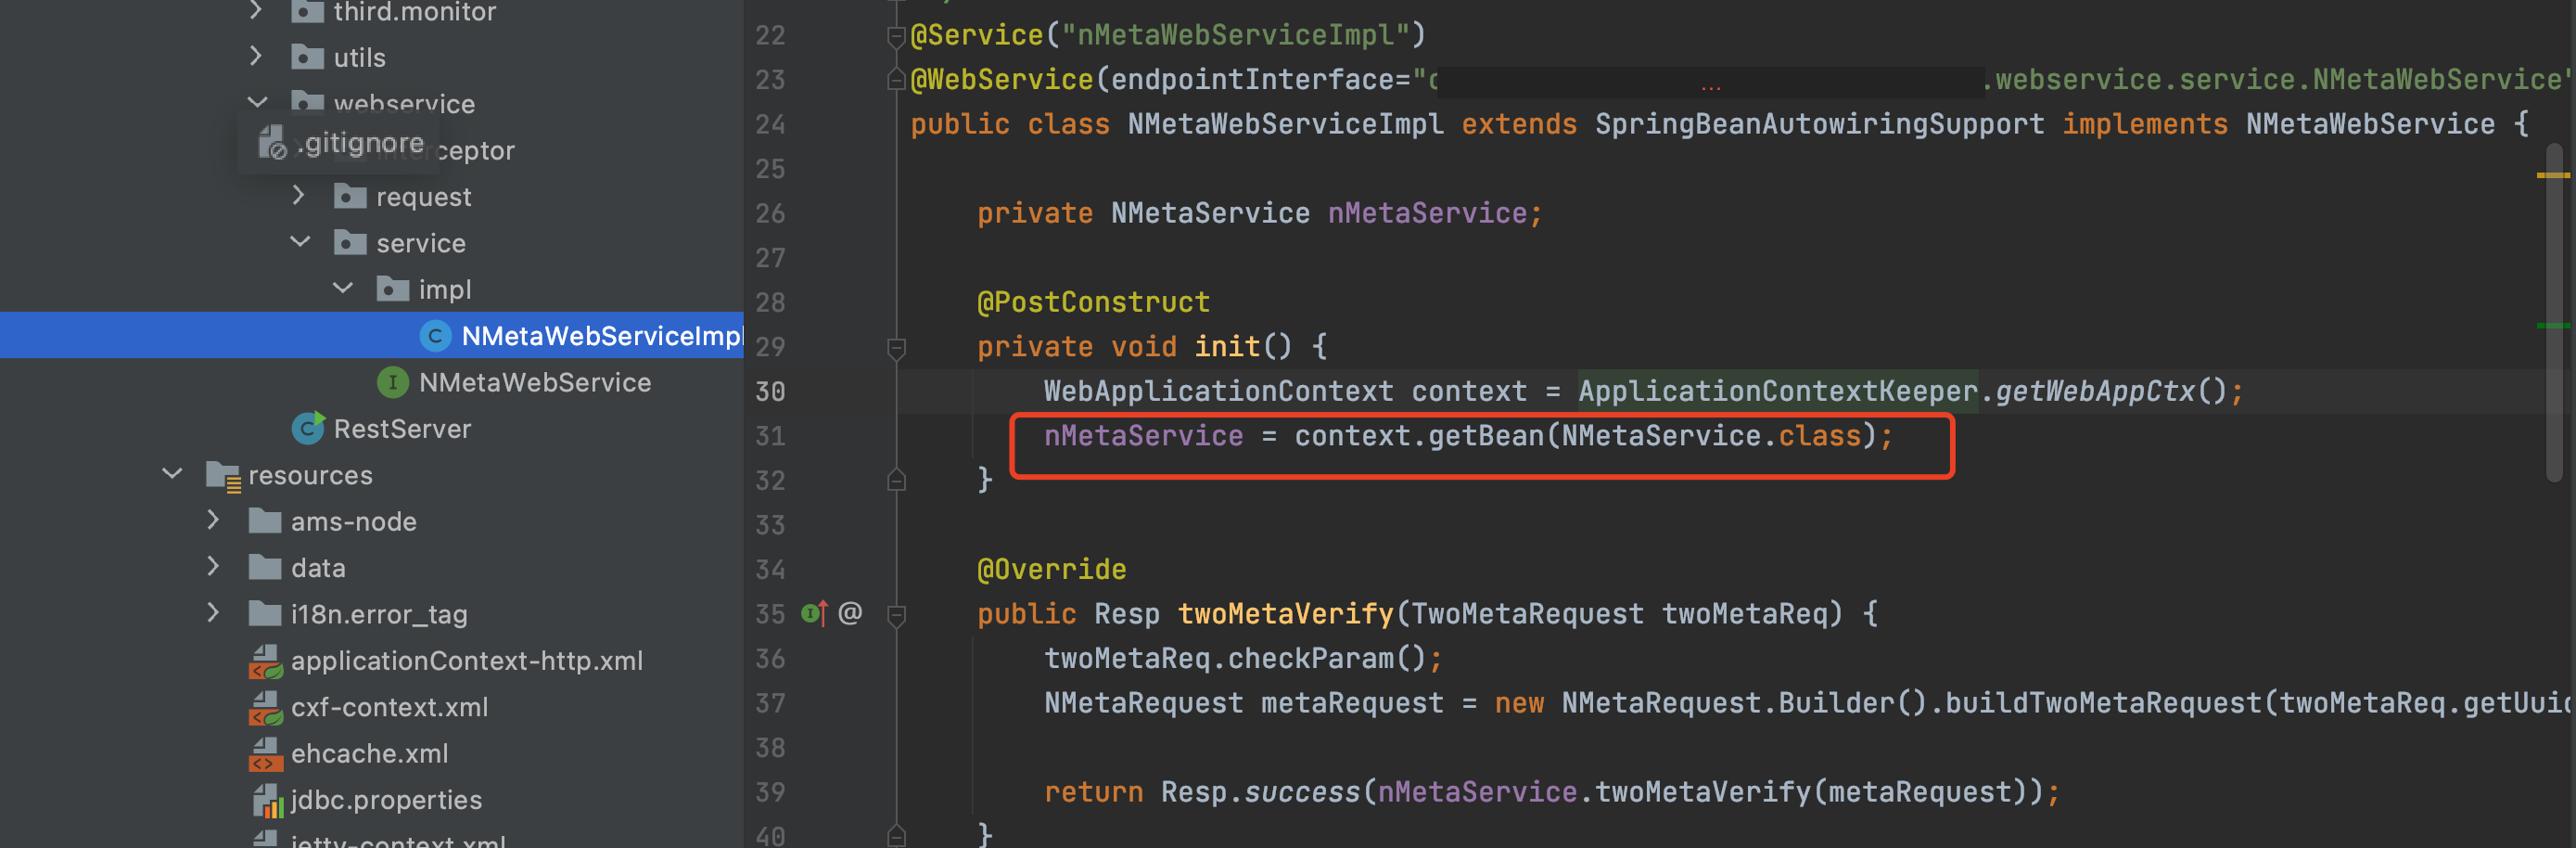Open cxf-context.xml file

[390, 707]
